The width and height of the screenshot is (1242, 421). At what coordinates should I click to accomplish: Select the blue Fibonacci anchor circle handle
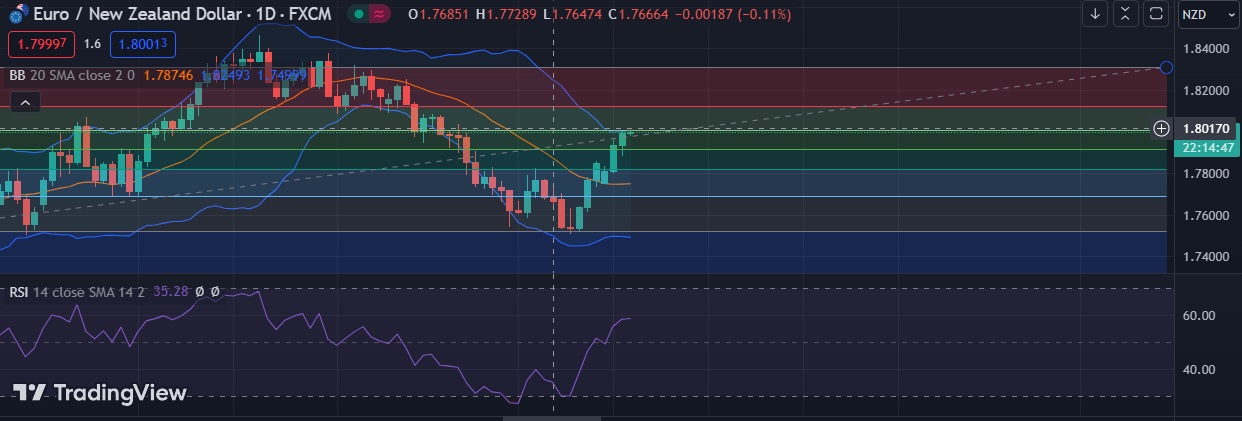point(1166,67)
